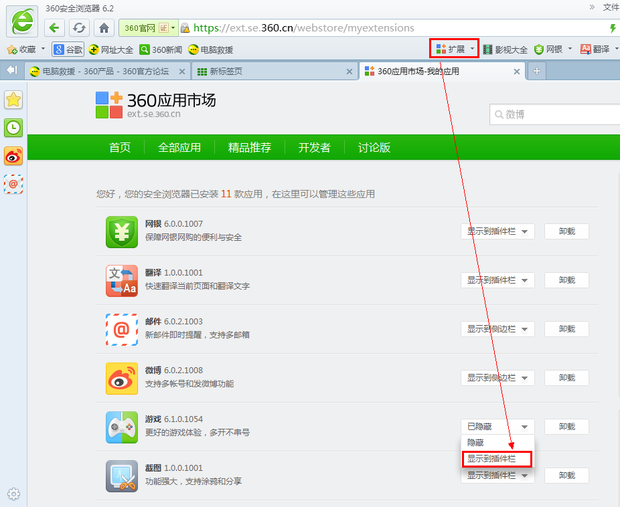The width and height of the screenshot is (620, 507).
Task: Click the 网银 app icon in list
Action: (122, 232)
